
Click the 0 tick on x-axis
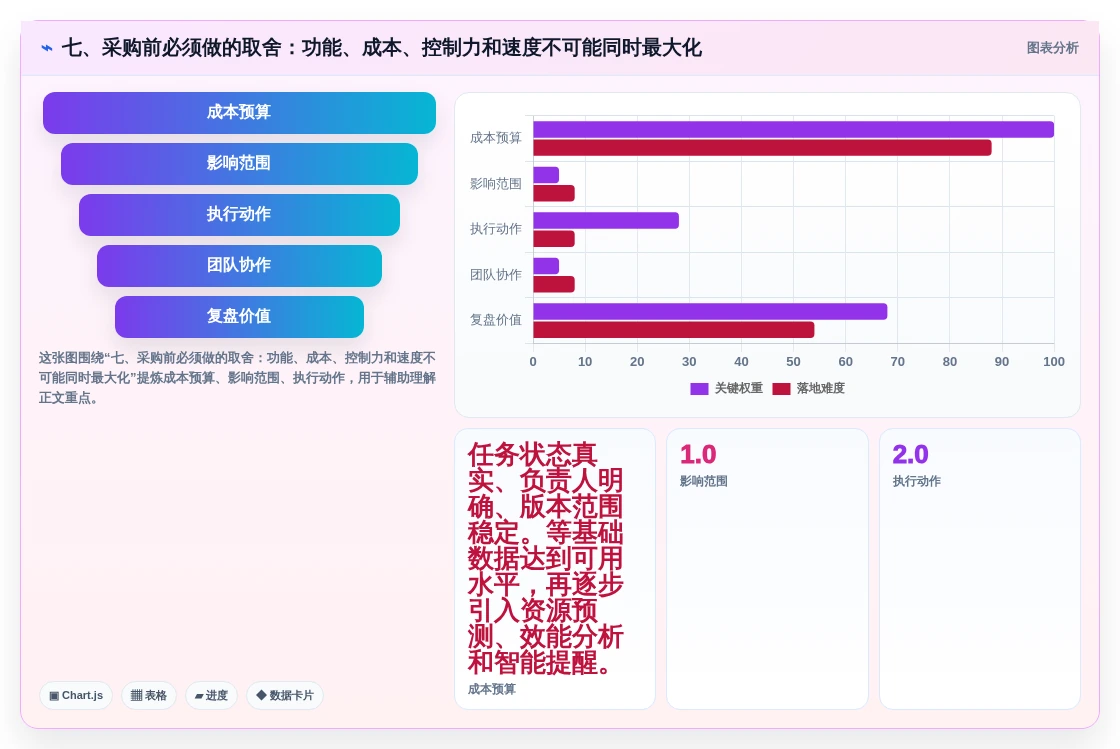(x=533, y=362)
